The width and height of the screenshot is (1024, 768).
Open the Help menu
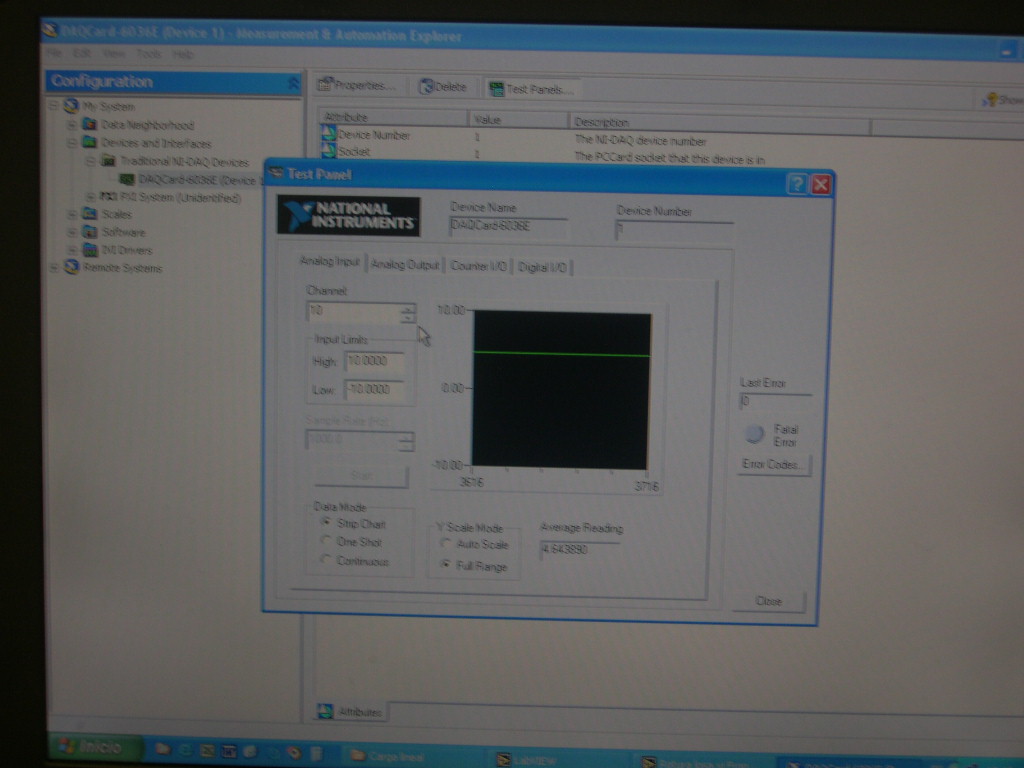pos(183,54)
